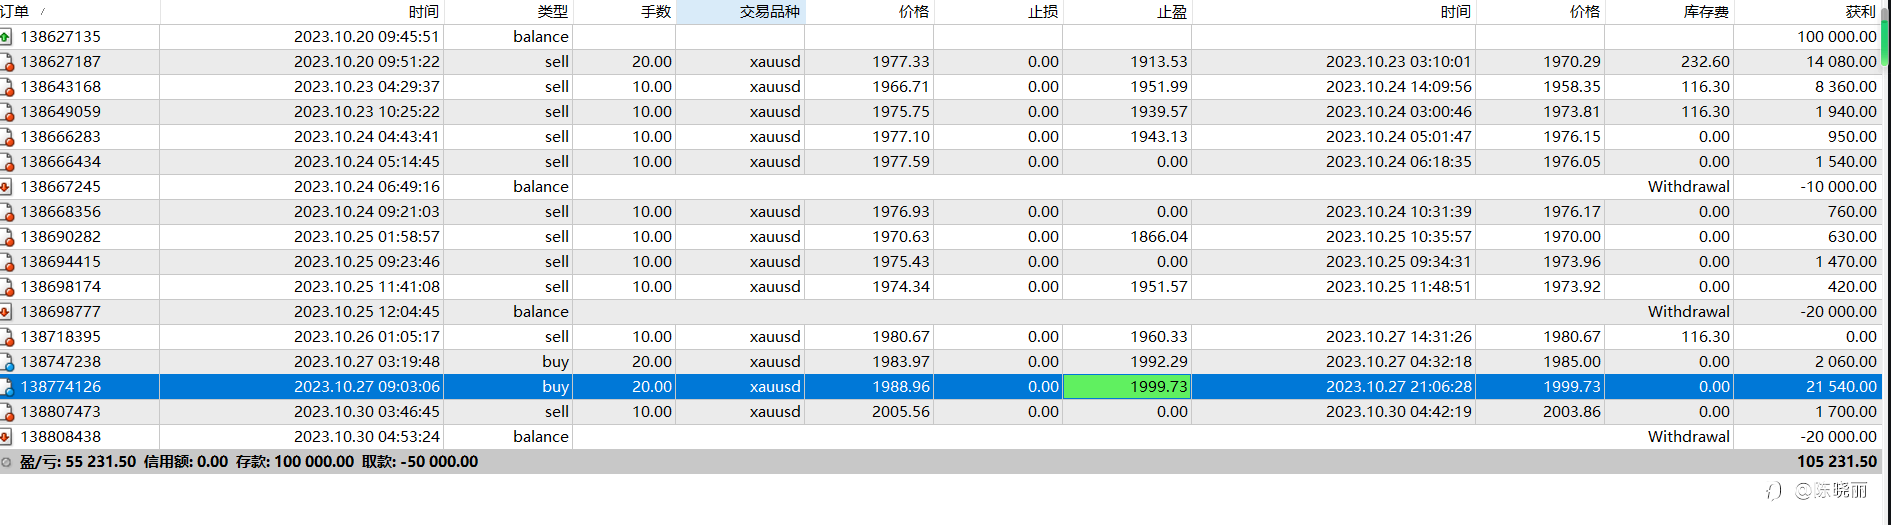Click the open price 1983.97
This screenshot has width=1891, height=525.
coord(901,362)
